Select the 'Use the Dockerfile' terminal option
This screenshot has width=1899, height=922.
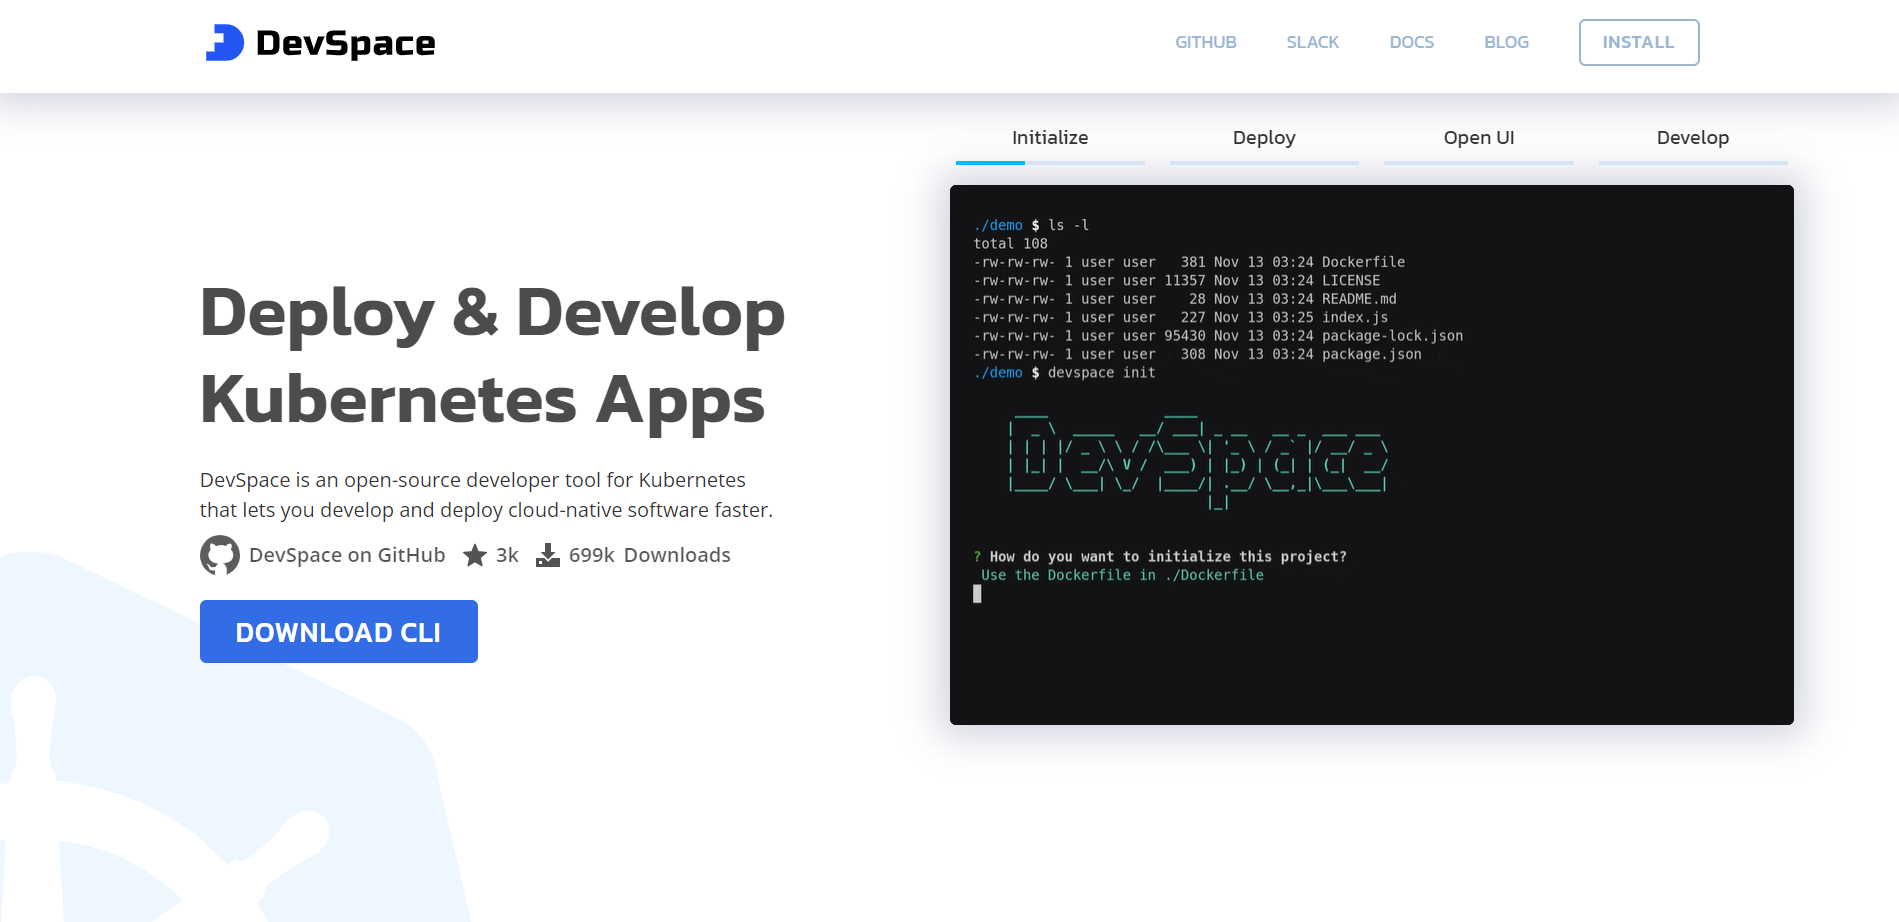(1122, 574)
